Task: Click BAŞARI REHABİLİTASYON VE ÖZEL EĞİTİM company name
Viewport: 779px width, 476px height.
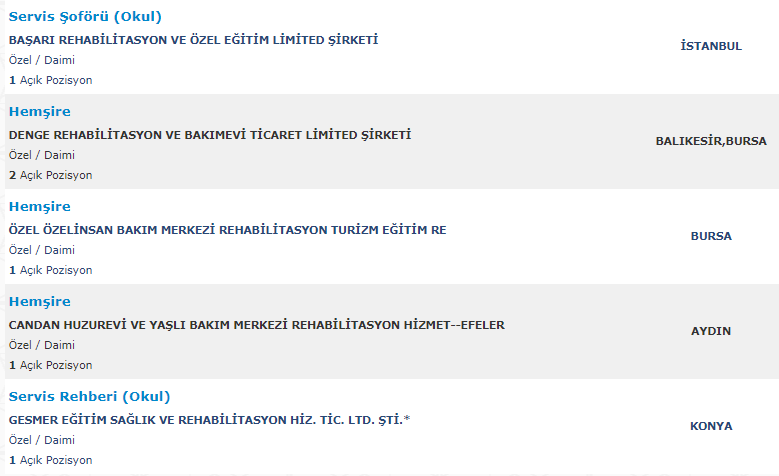Action: 193,40
